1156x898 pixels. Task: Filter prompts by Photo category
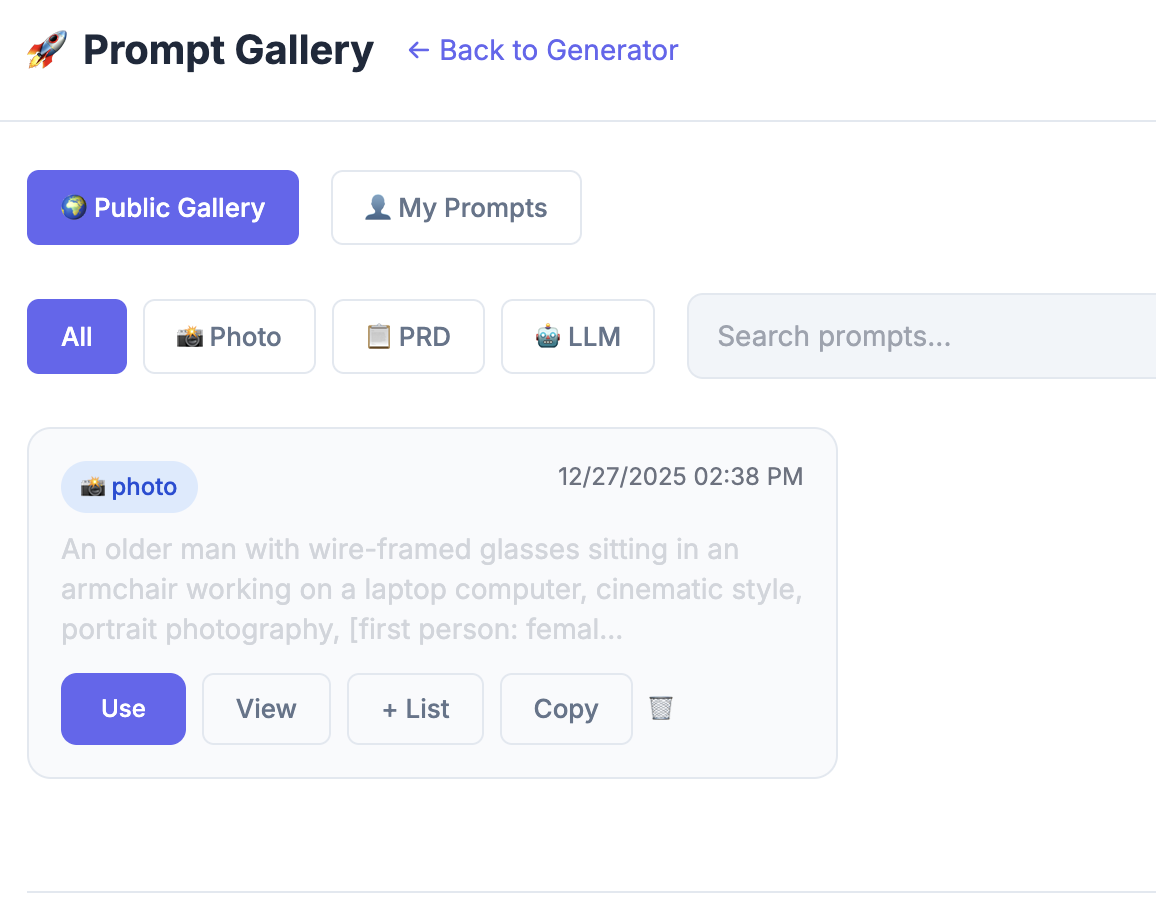tap(229, 336)
